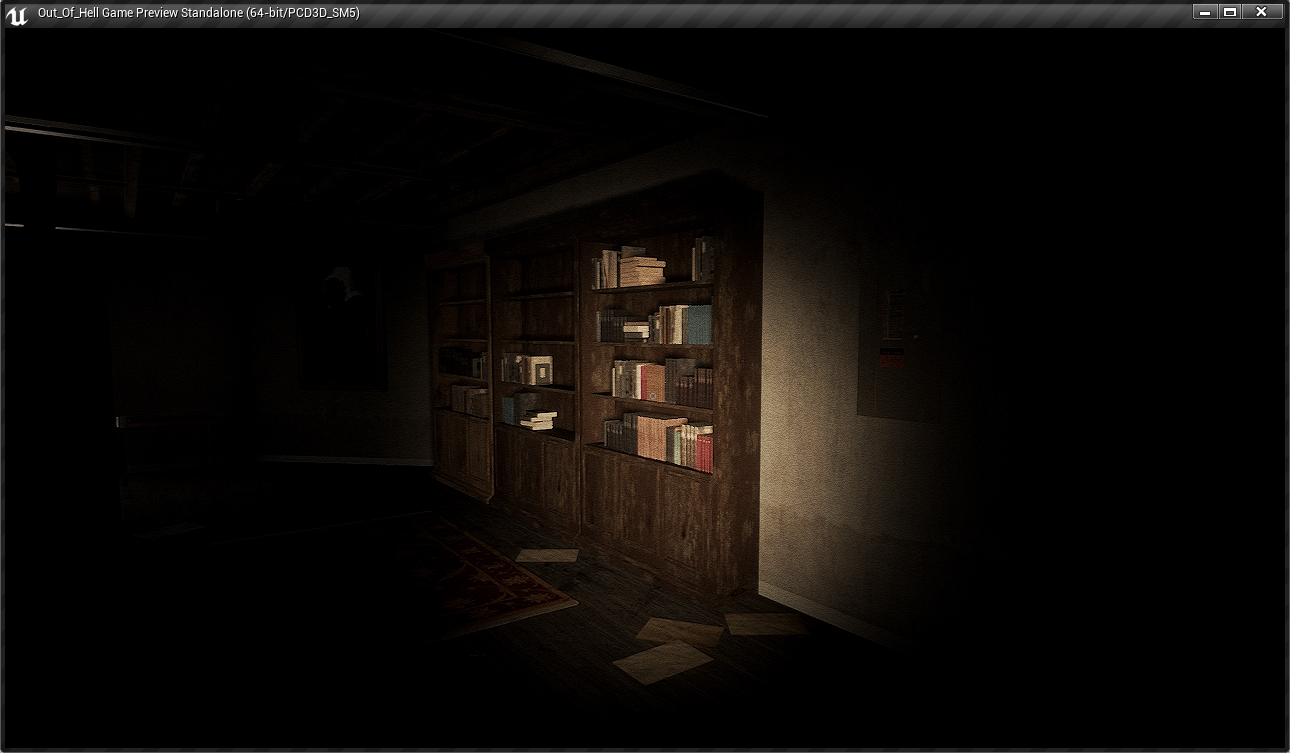Click the Unreal Engine logo icon
Image resolution: width=1290 pixels, height=753 pixels.
coord(16,14)
